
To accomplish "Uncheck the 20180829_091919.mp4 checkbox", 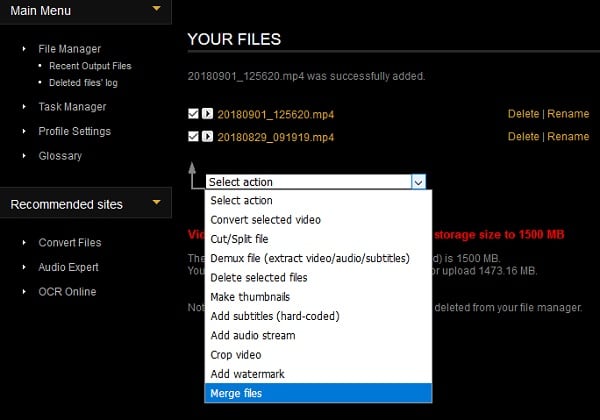I will click(x=193, y=136).
